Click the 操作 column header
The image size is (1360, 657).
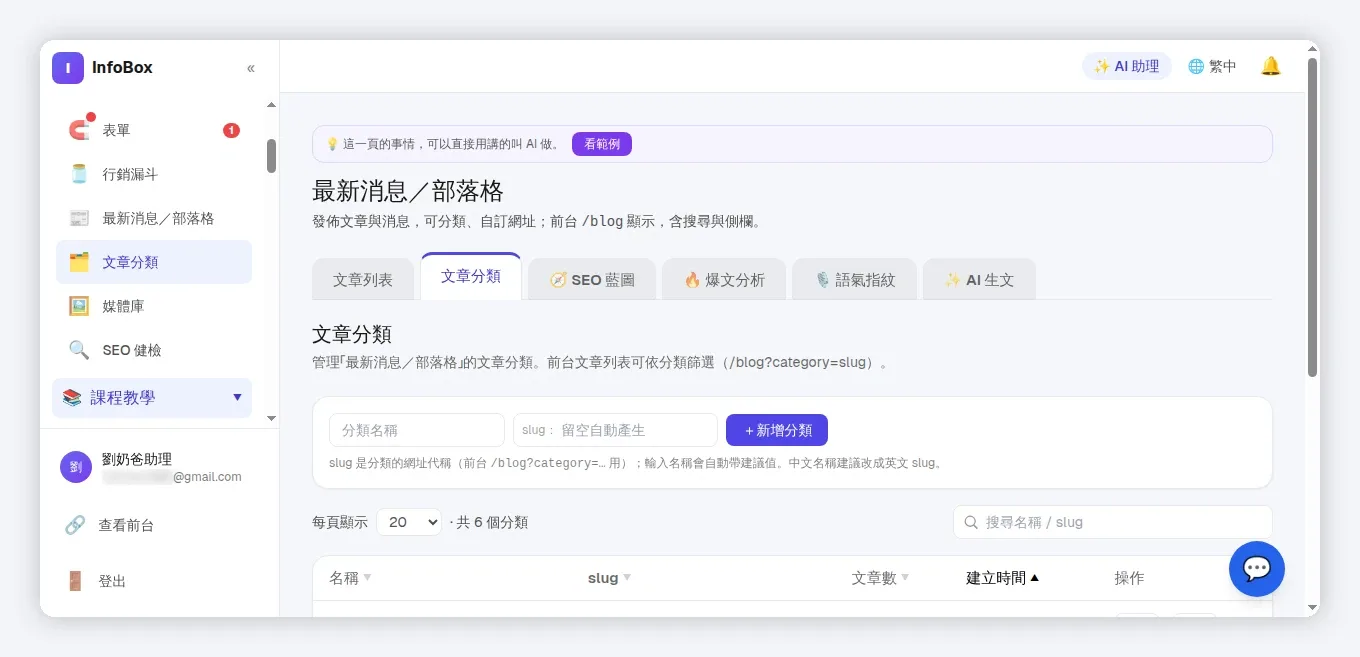[x=1129, y=578]
